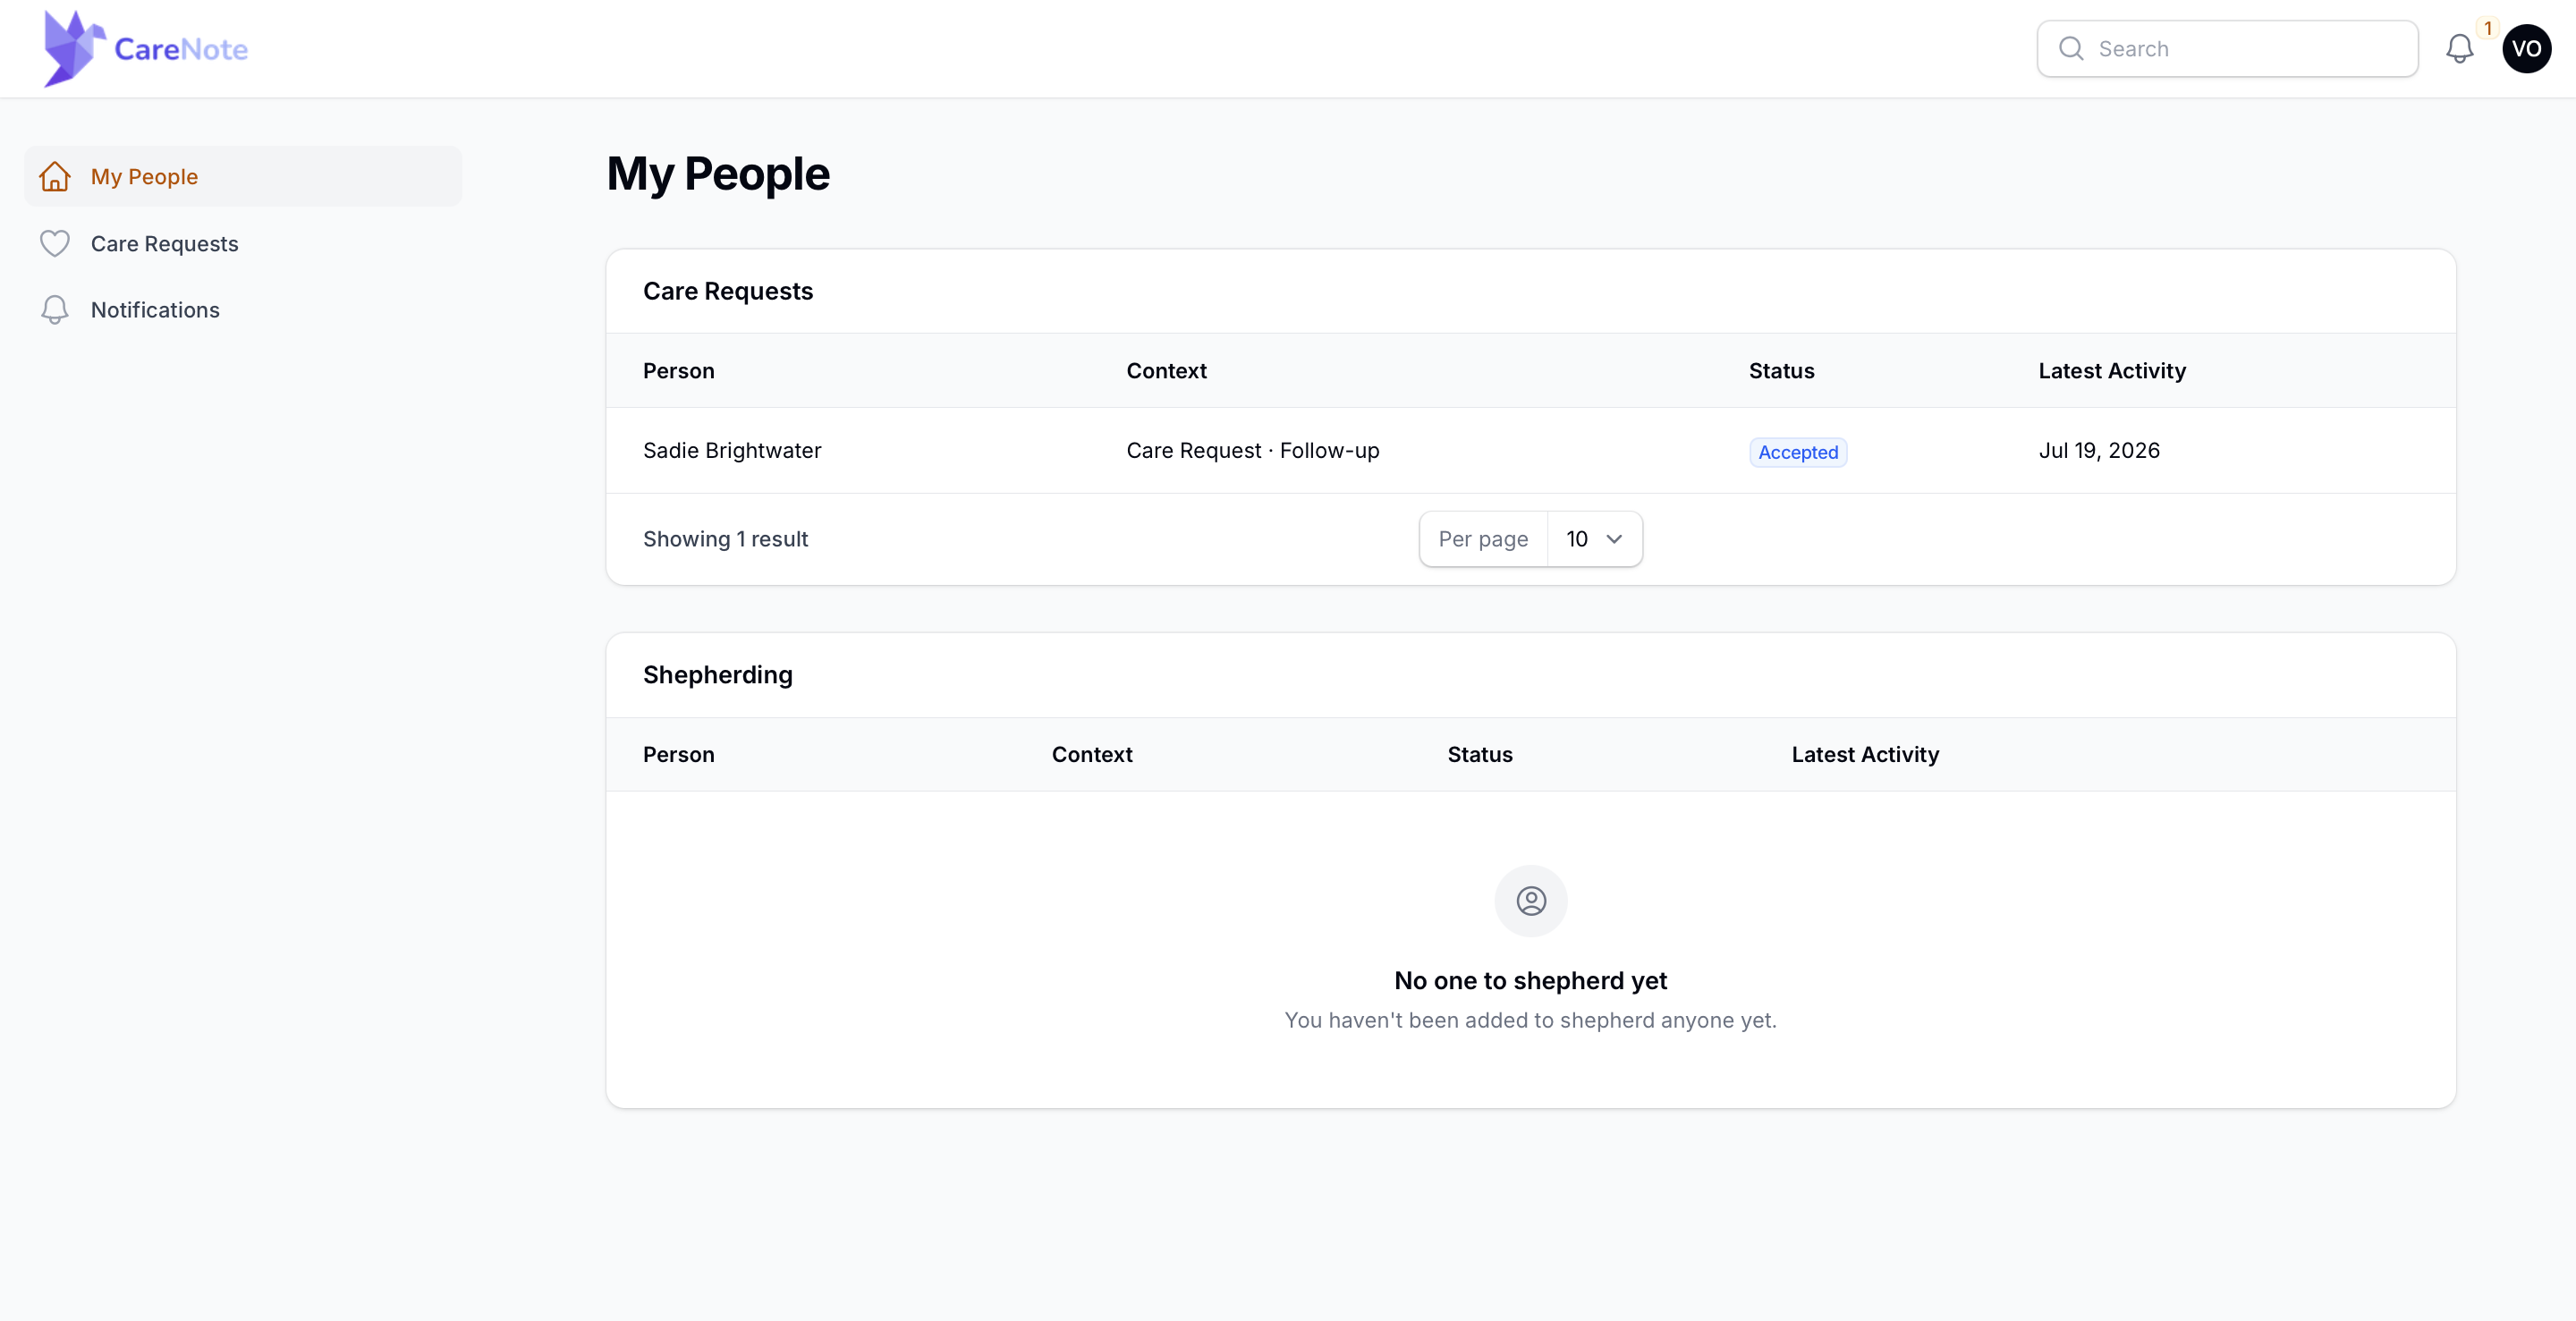Open Notifications in sidebar
2576x1321 pixels.
coord(243,310)
